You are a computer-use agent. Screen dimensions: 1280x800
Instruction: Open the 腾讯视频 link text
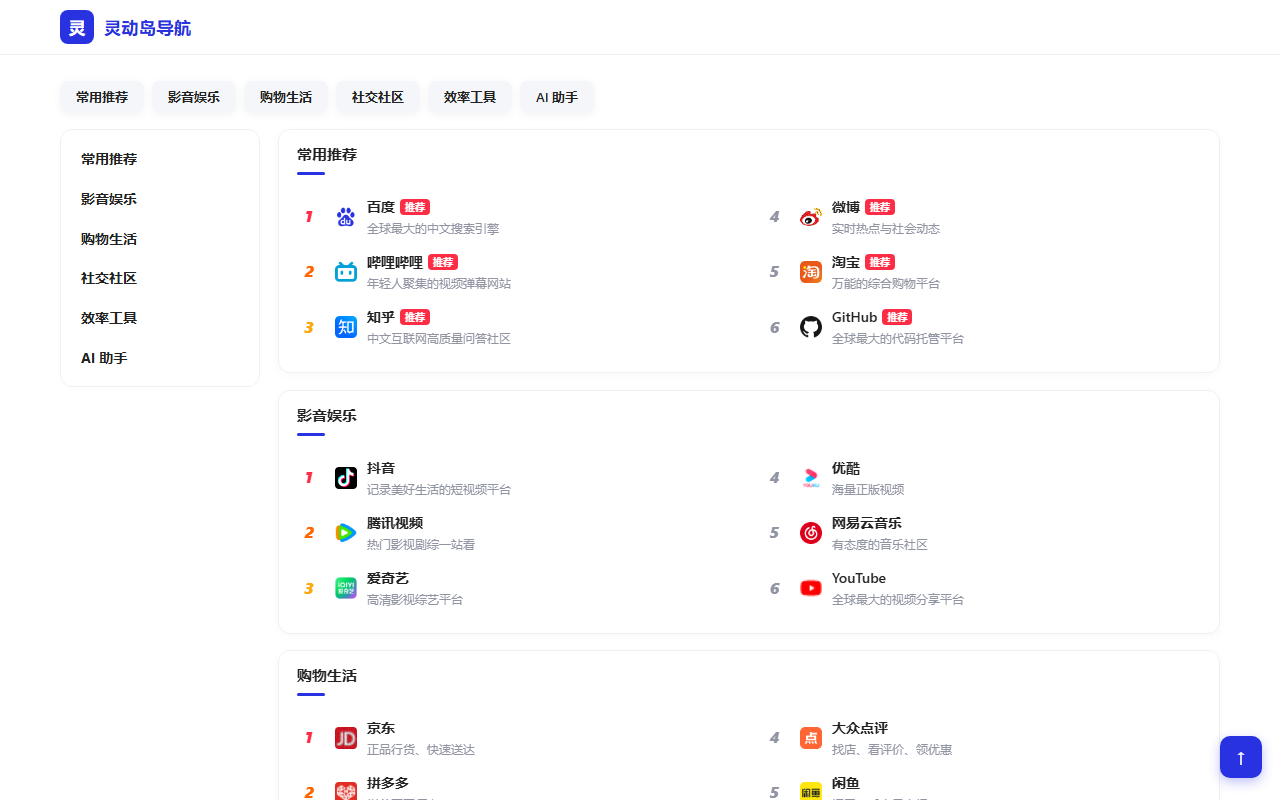[395, 523]
